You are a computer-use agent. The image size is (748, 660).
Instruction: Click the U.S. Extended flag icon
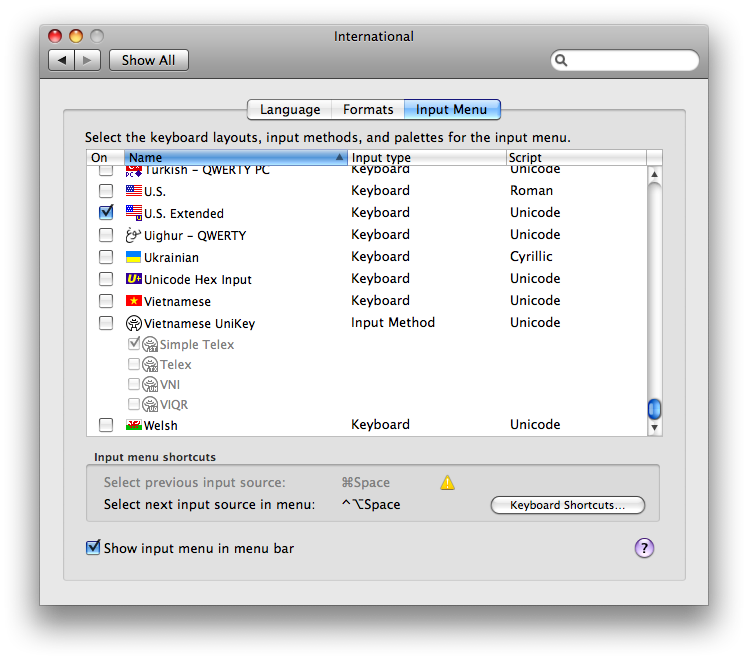coord(133,213)
